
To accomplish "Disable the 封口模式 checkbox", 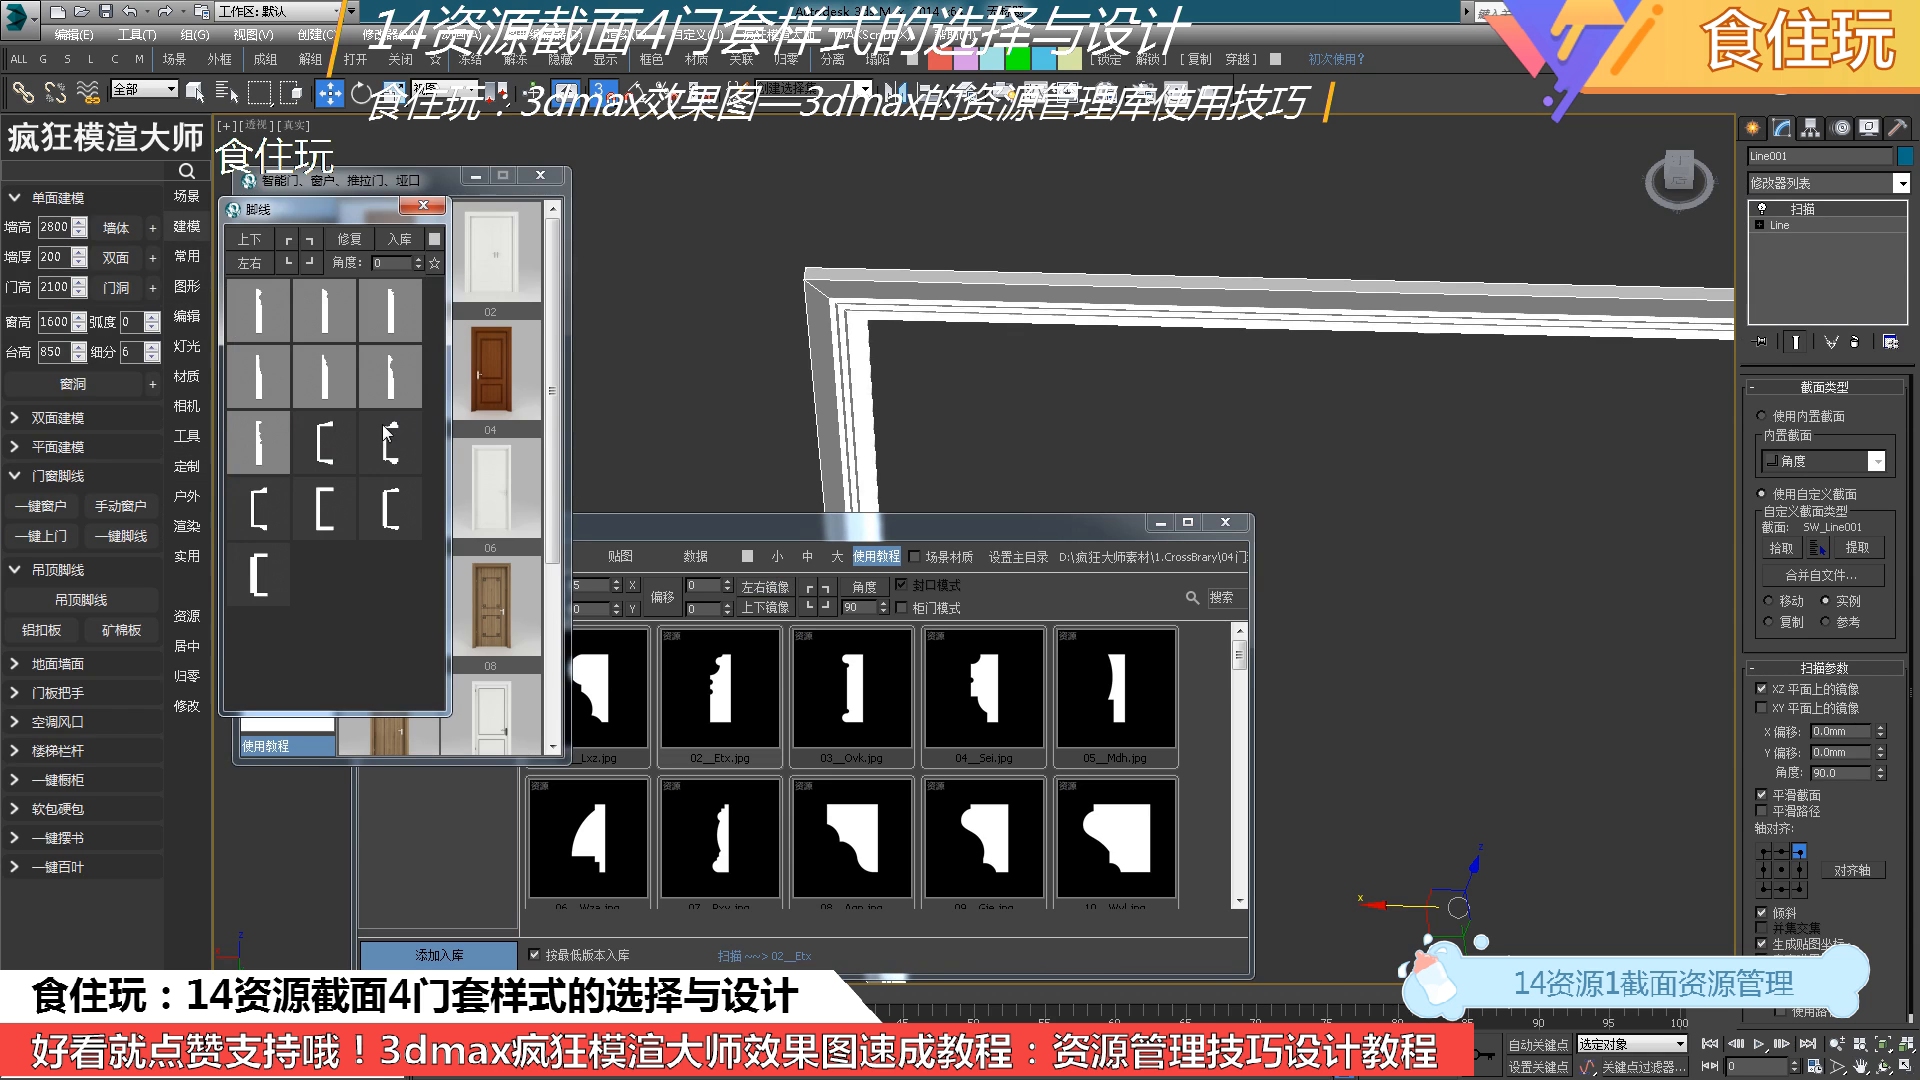I will (x=903, y=586).
